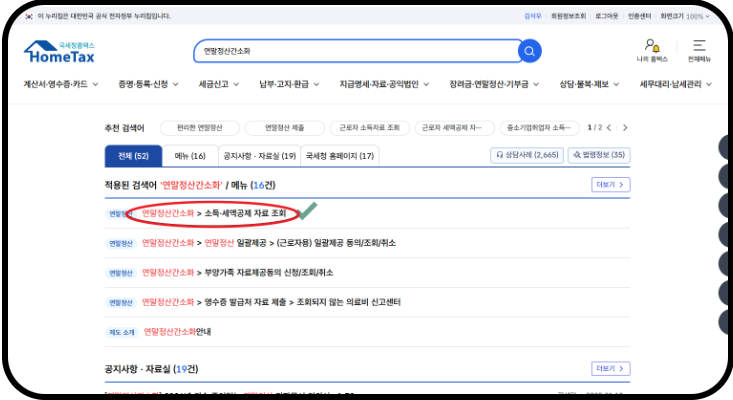733x400 pixels.
Task: Click the blue search magnifier button
Action: click(530, 51)
